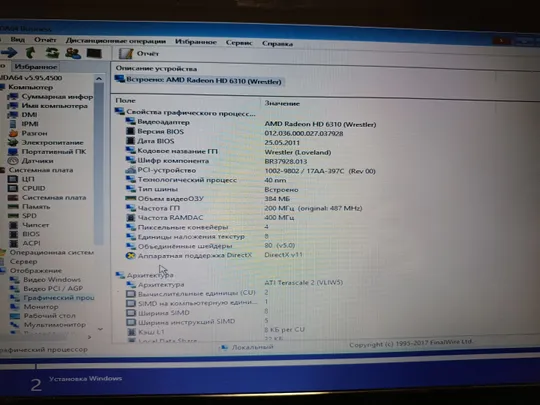Select the ACPI tree item
This screenshot has width=540, height=405.
point(25,243)
